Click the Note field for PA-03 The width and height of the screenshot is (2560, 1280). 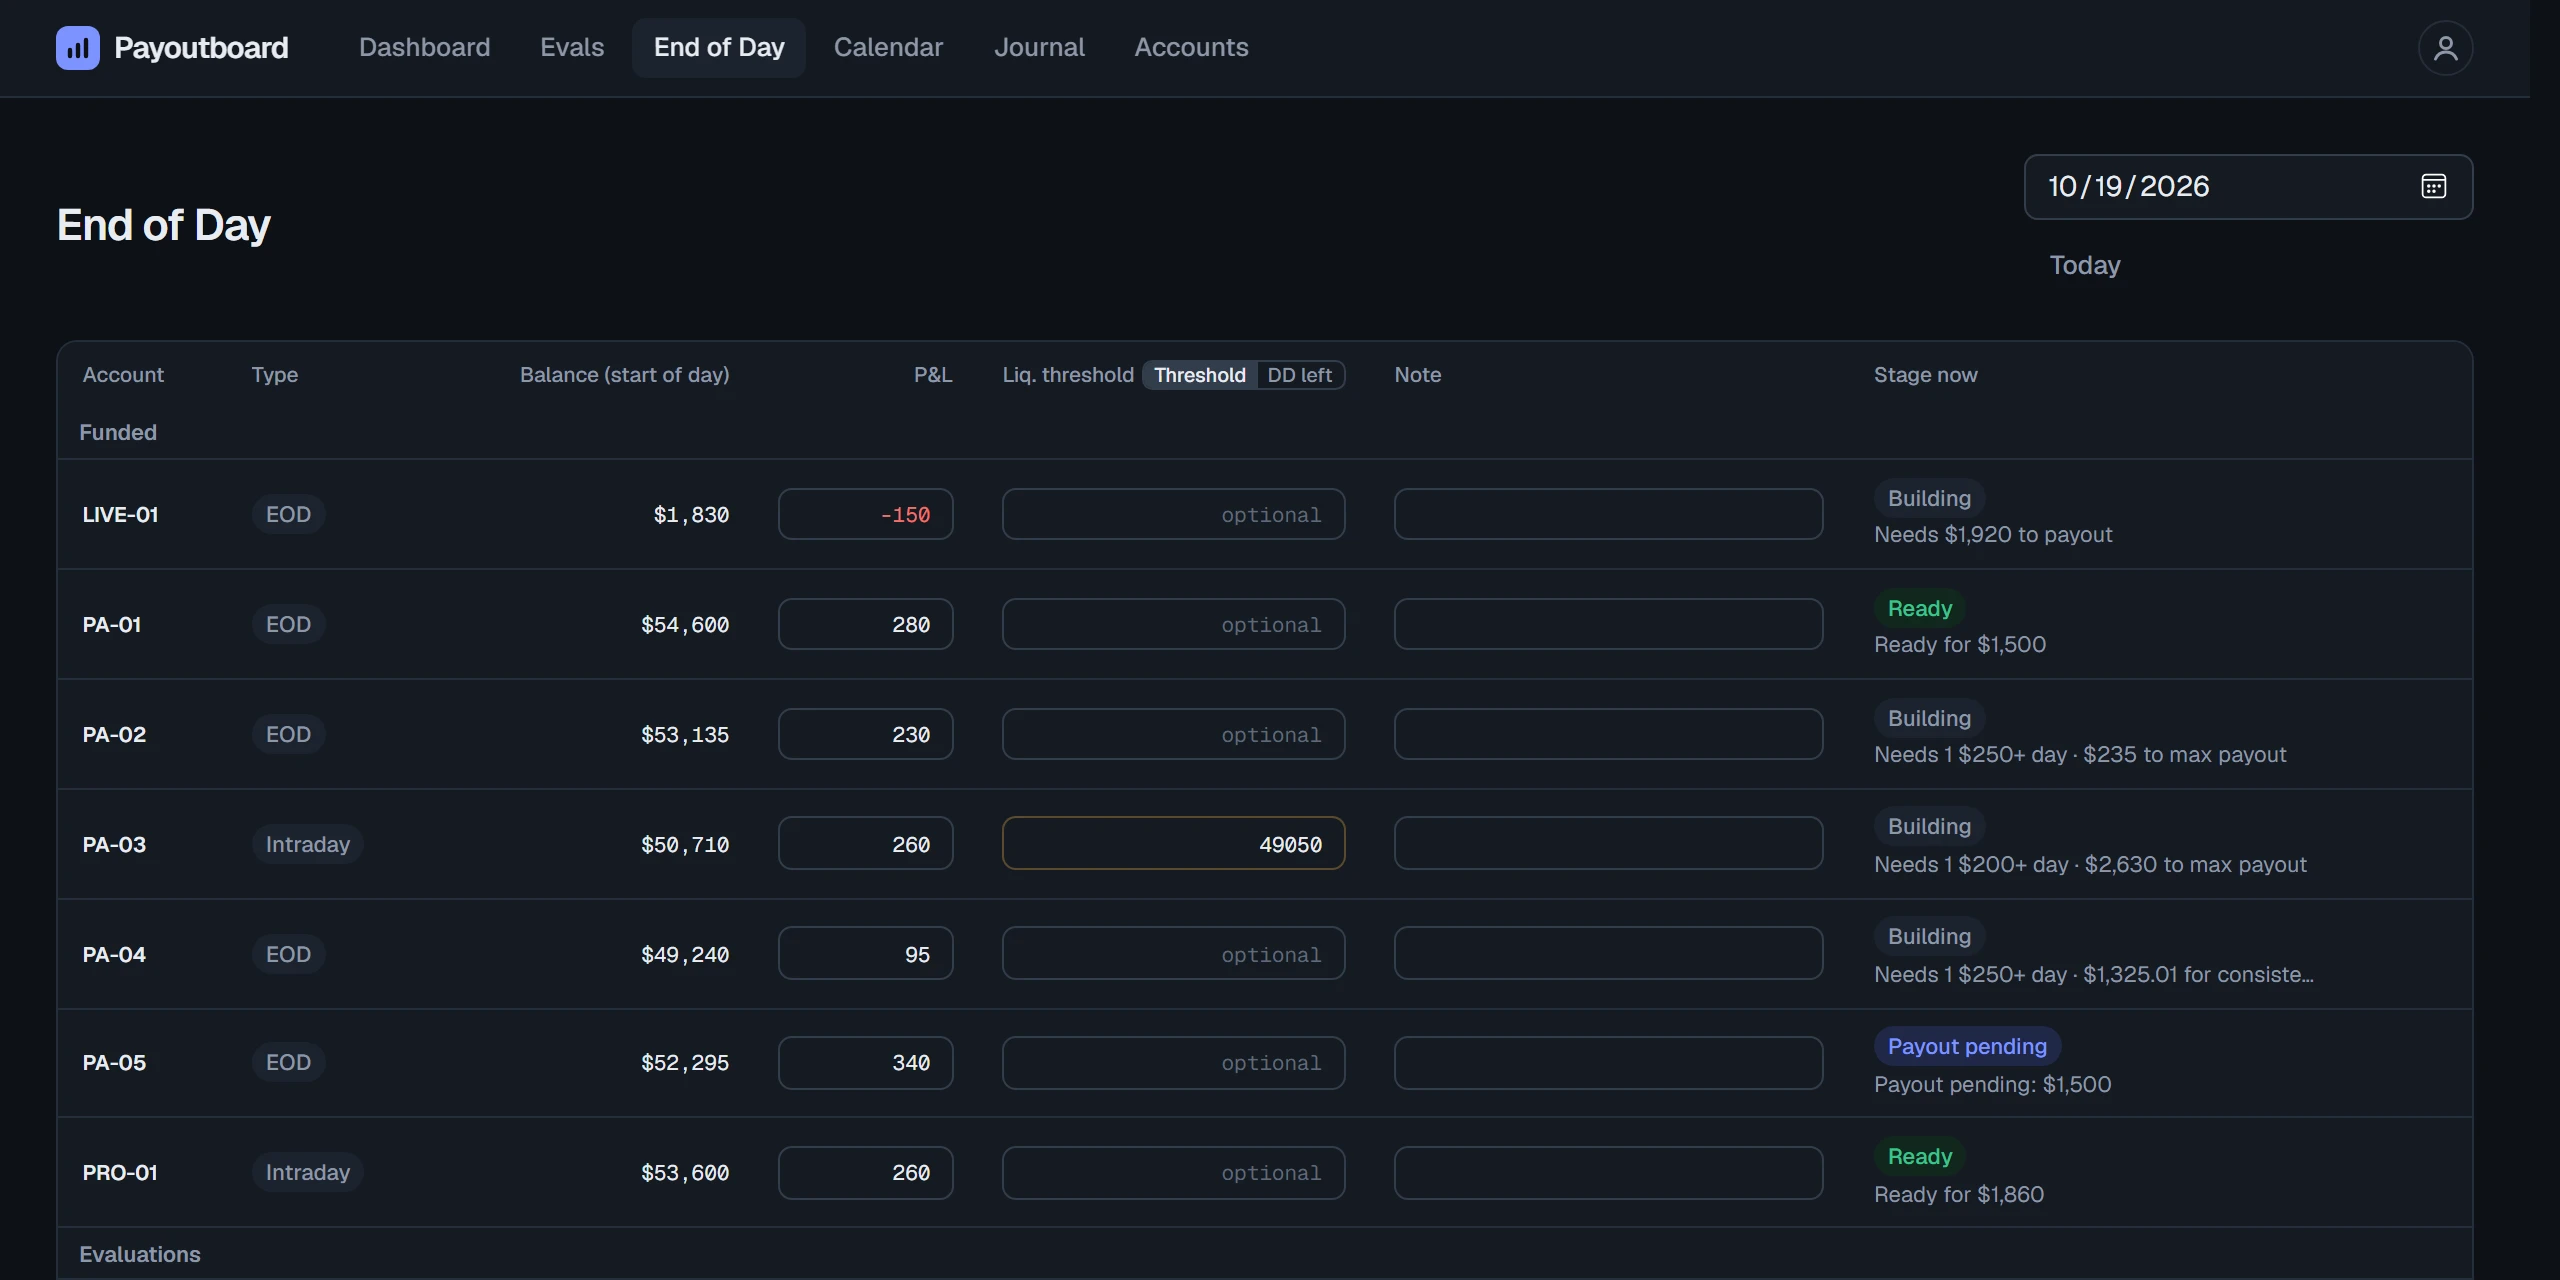click(x=1608, y=843)
